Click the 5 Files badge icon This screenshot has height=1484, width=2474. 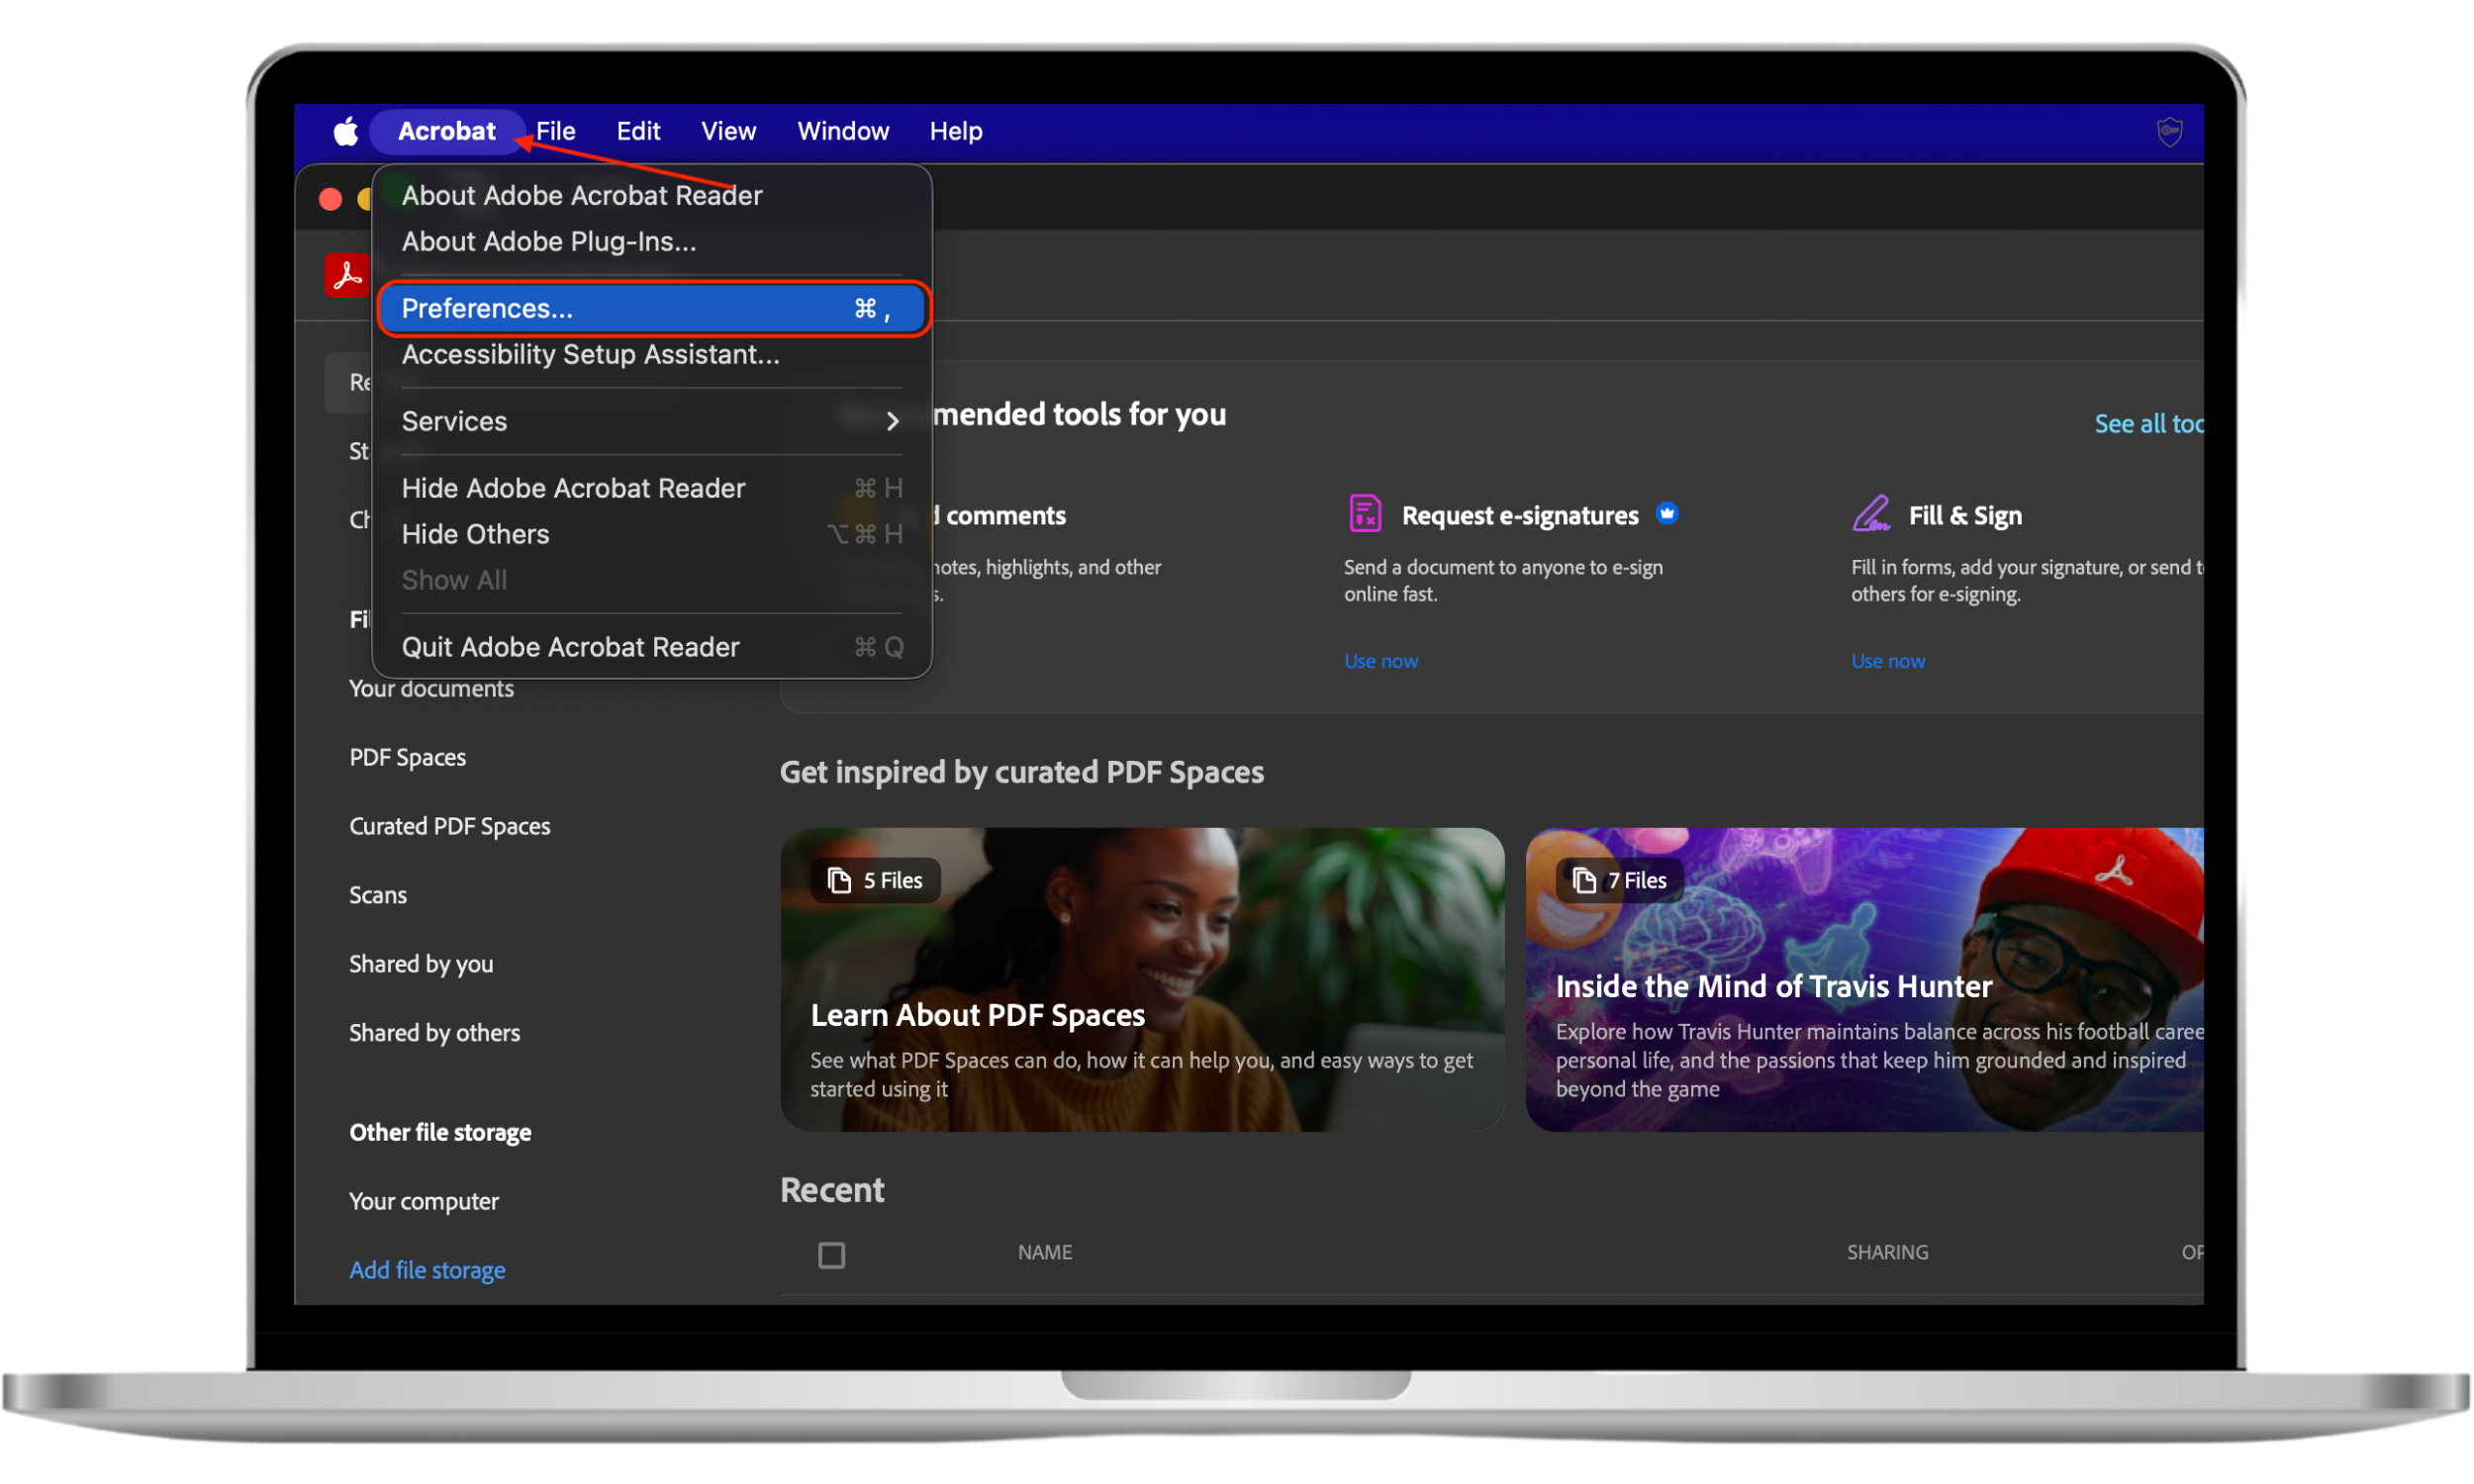pyautogui.click(x=839, y=880)
